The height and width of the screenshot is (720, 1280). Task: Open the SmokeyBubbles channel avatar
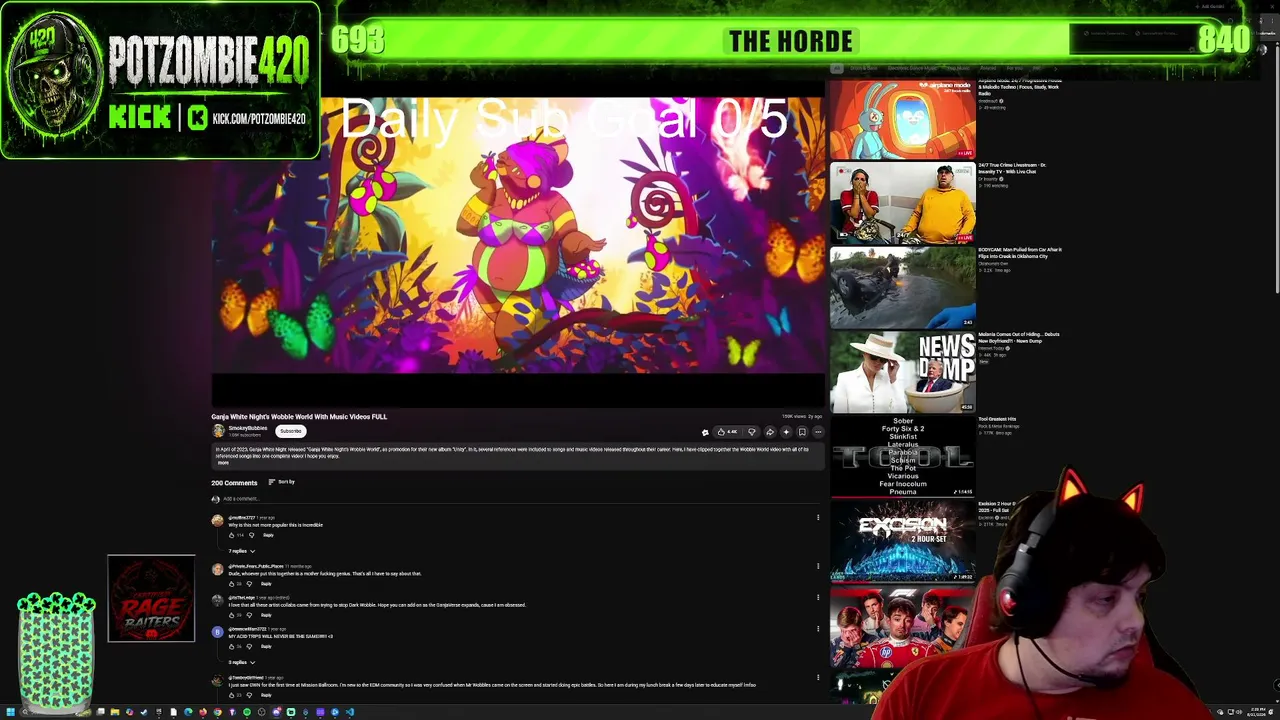tap(218, 431)
